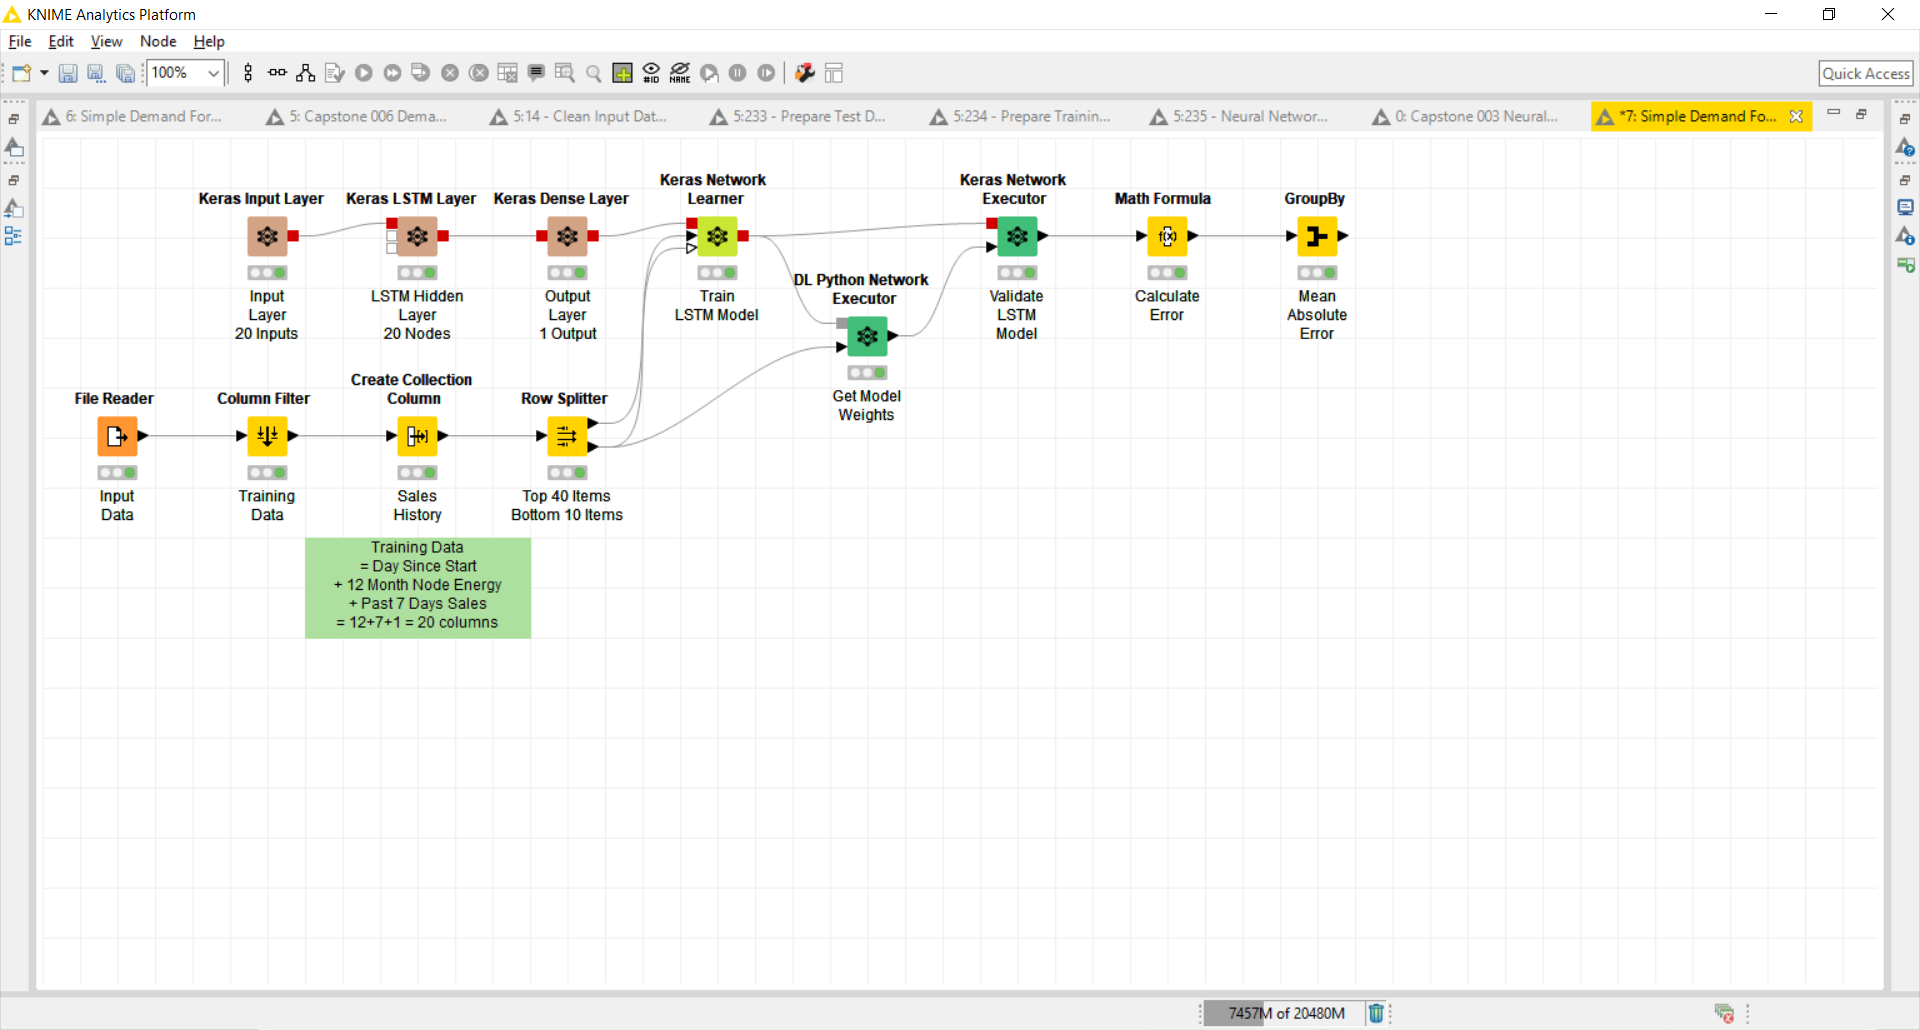Select the Keras Network Learner node

click(x=717, y=237)
